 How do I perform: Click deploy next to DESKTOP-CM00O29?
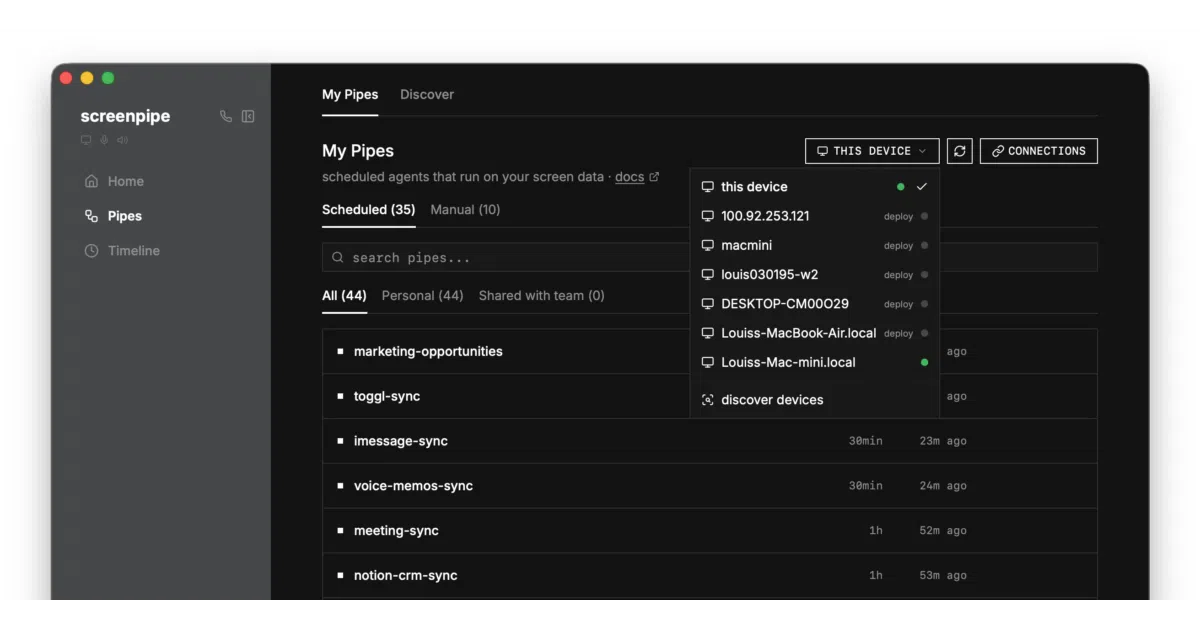(x=898, y=304)
